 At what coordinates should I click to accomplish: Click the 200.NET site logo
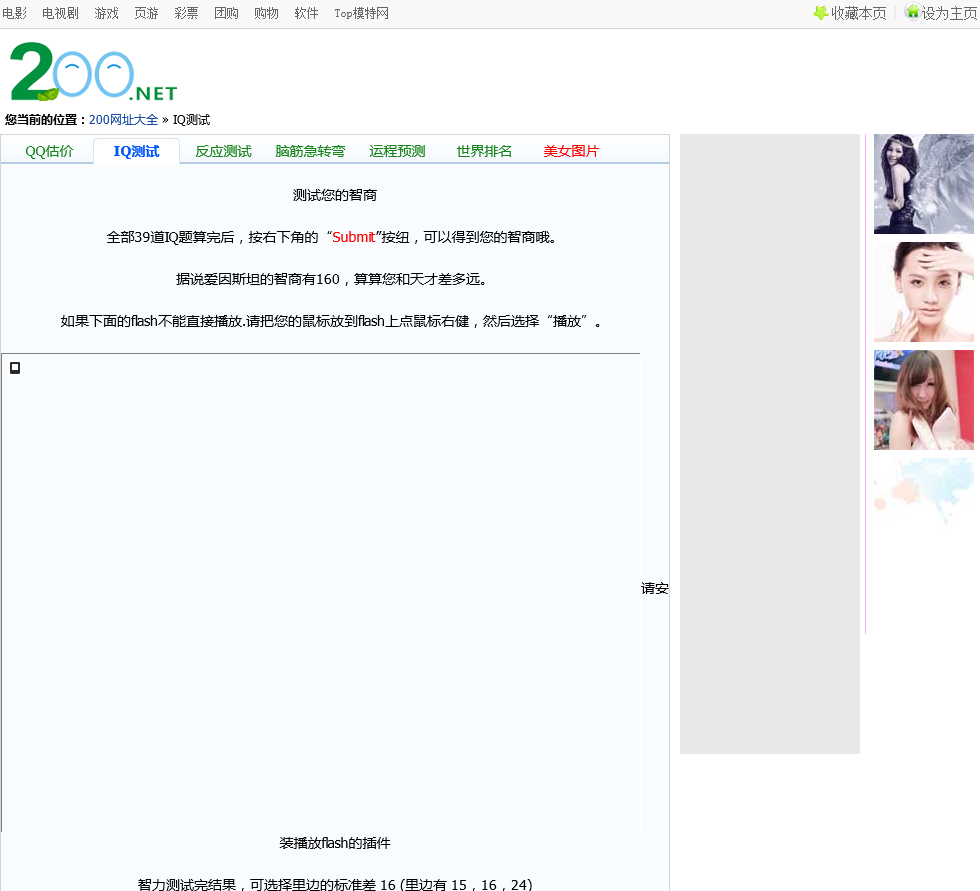tap(94, 71)
